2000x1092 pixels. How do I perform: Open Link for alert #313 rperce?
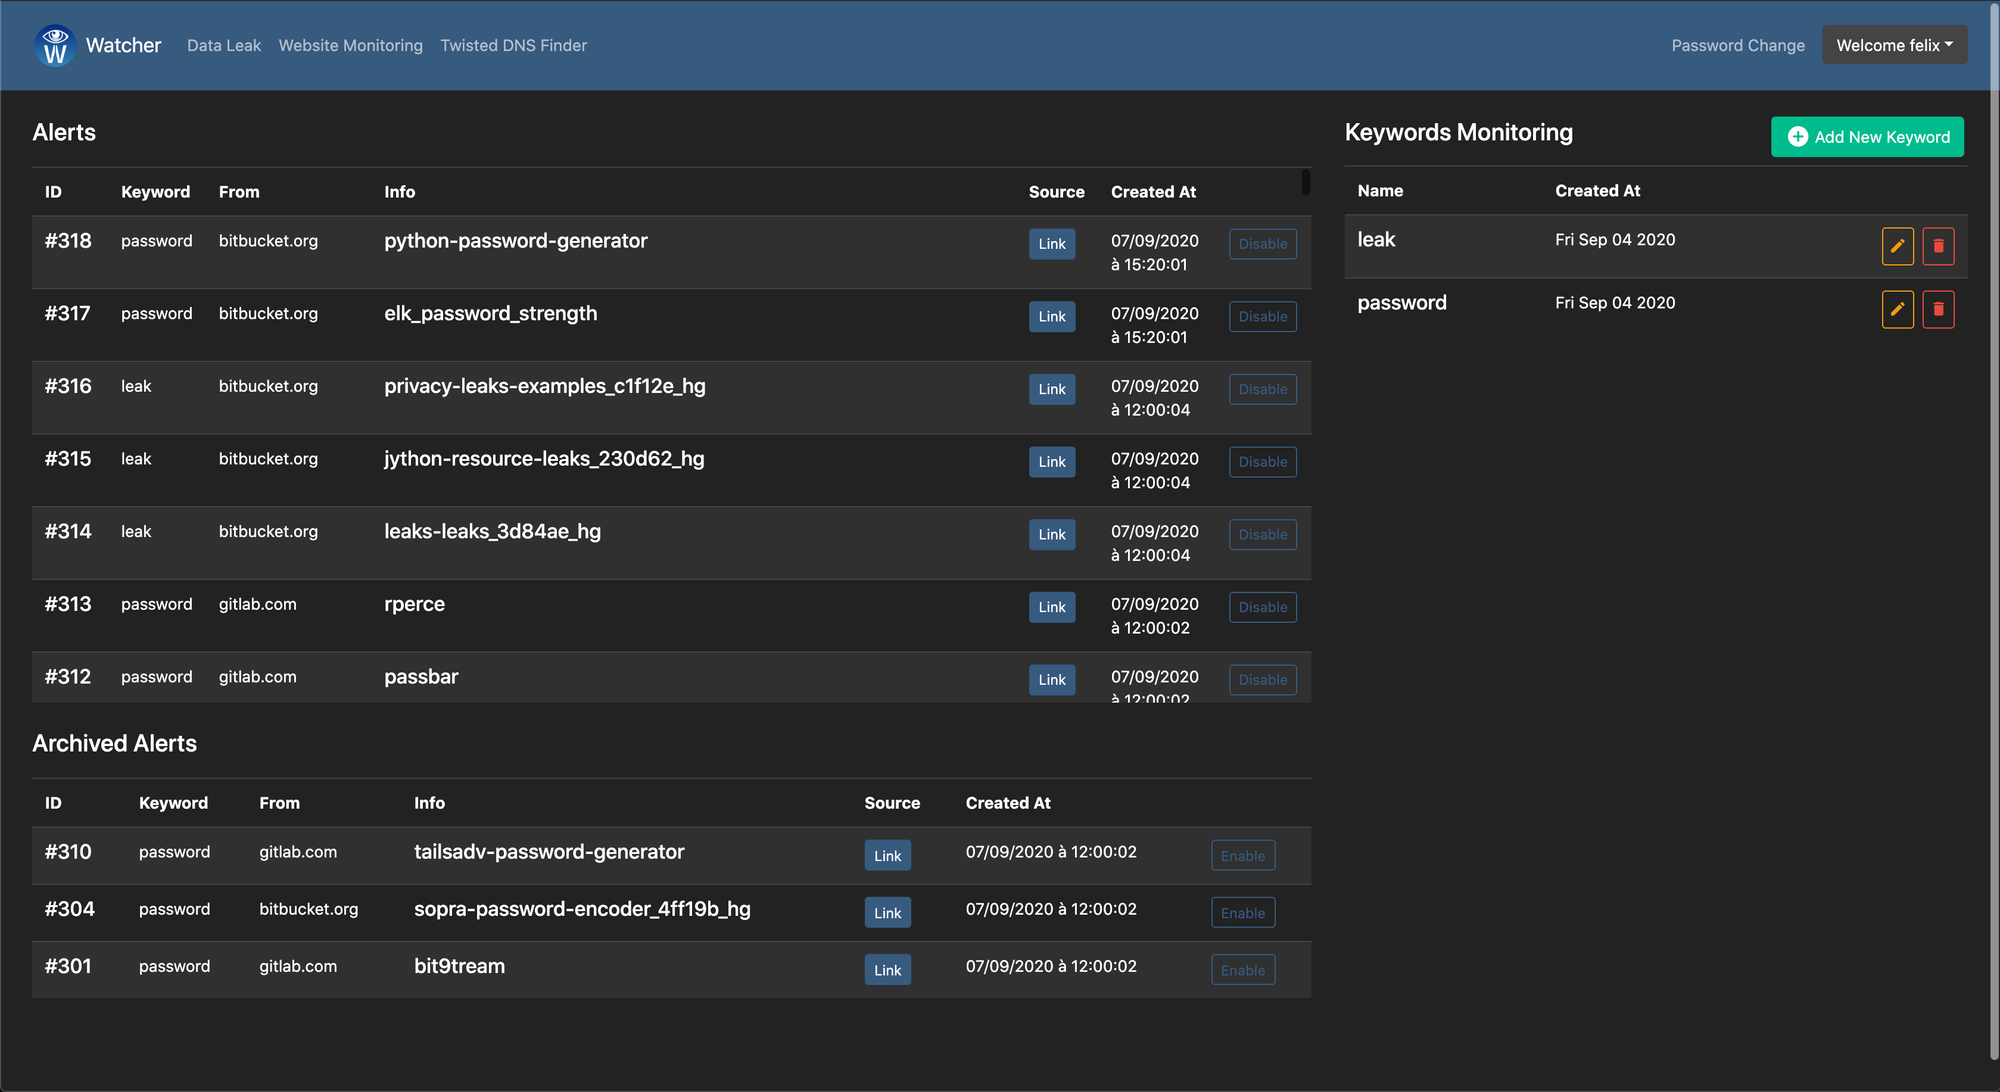click(1051, 607)
